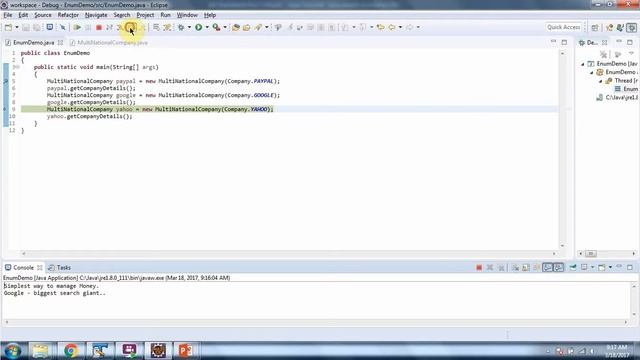Viewport: 640px width, 360px height.
Task: Collapse the EnumDemo launch tree node
Action: click(583, 64)
